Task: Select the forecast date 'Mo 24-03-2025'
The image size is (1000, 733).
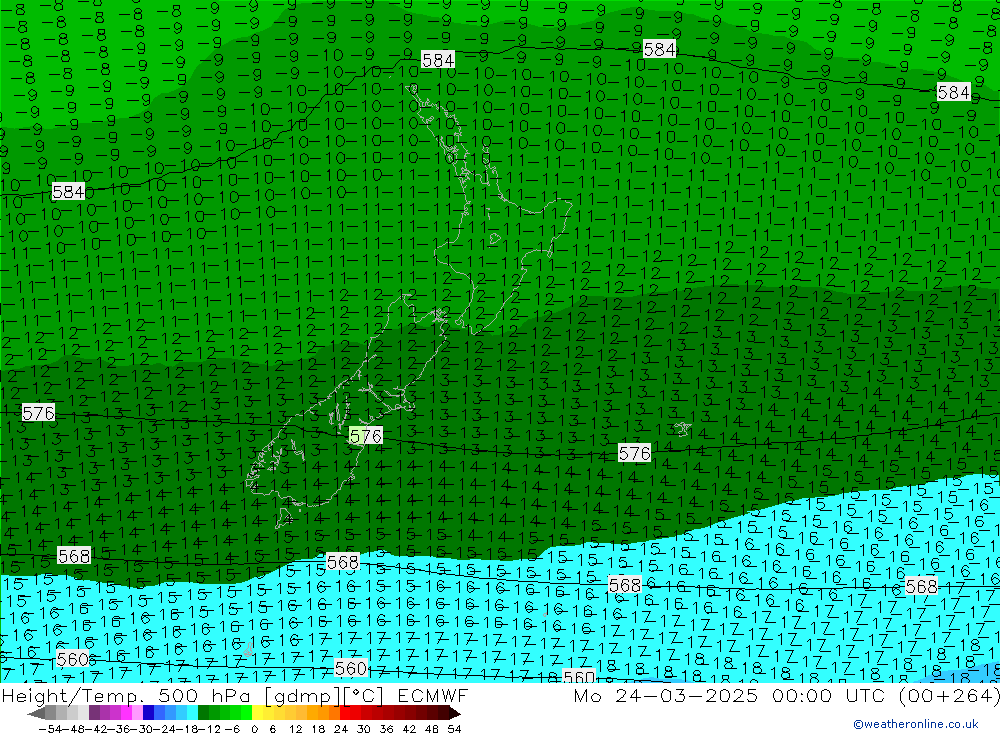Action: pyautogui.click(x=666, y=695)
